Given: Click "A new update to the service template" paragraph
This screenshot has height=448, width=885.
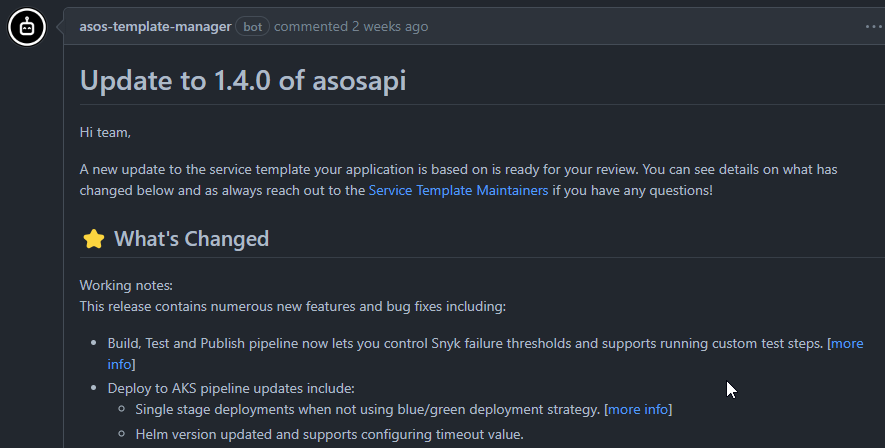Looking at the screenshot, I should (458, 180).
